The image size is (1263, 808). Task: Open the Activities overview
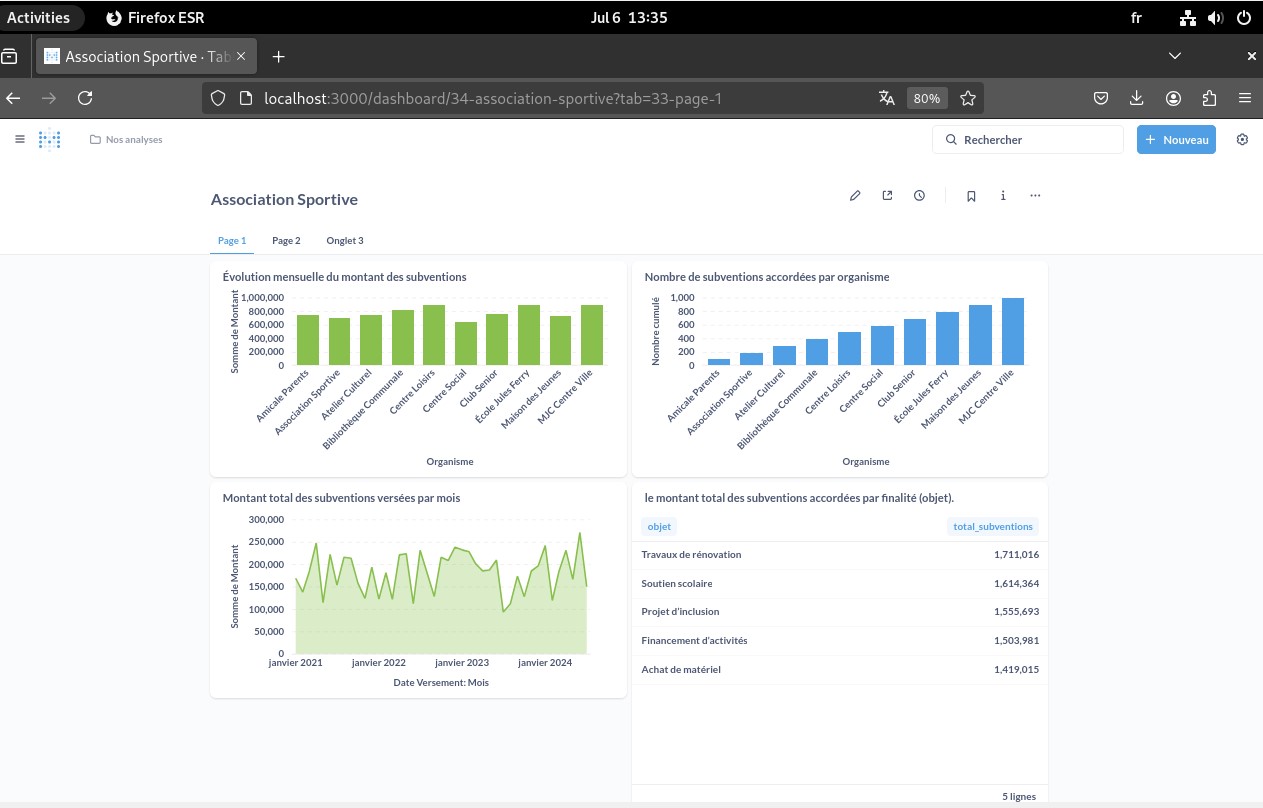point(39,17)
